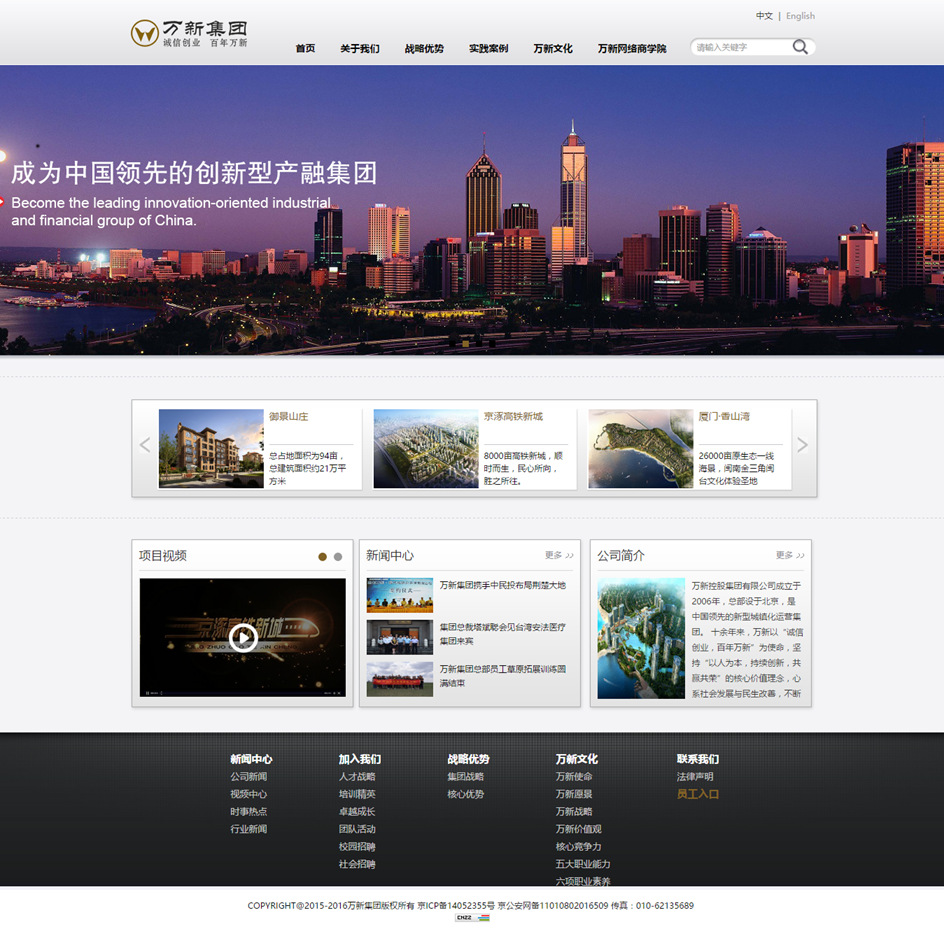Open 更多 next to 公司简介 panel

pos(785,555)
